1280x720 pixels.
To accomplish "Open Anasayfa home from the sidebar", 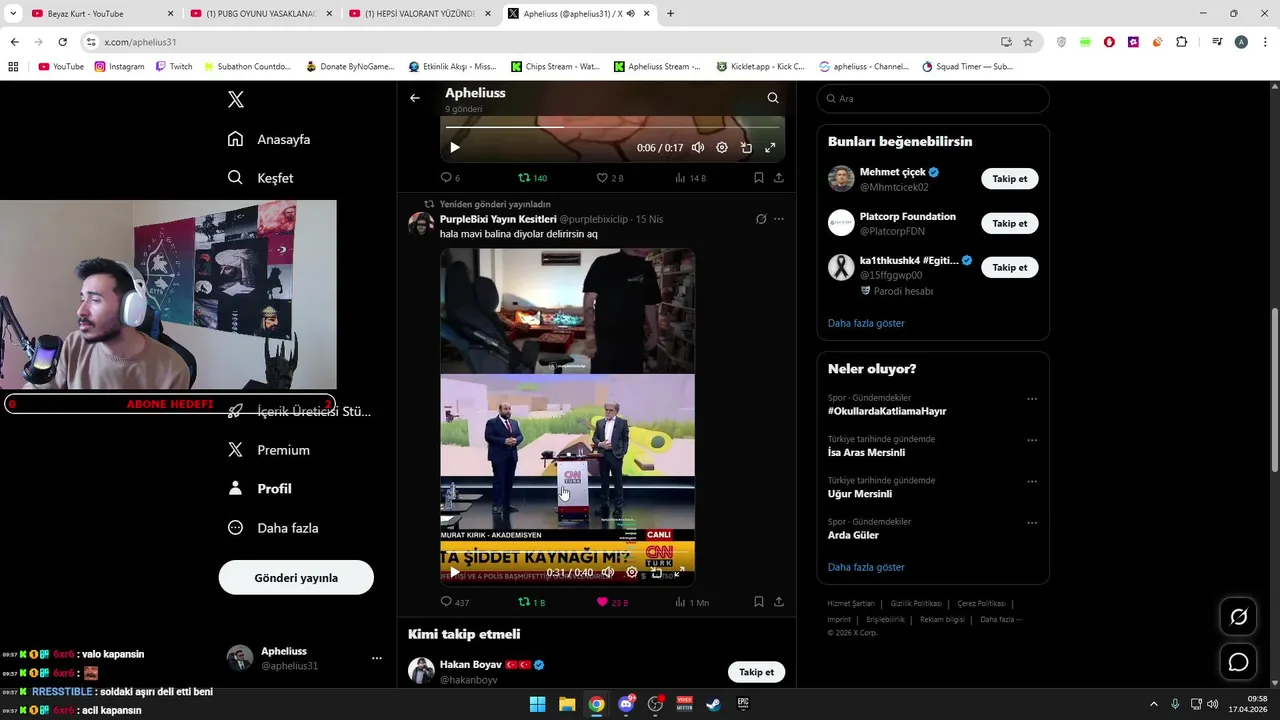I will tap(269, 139).
